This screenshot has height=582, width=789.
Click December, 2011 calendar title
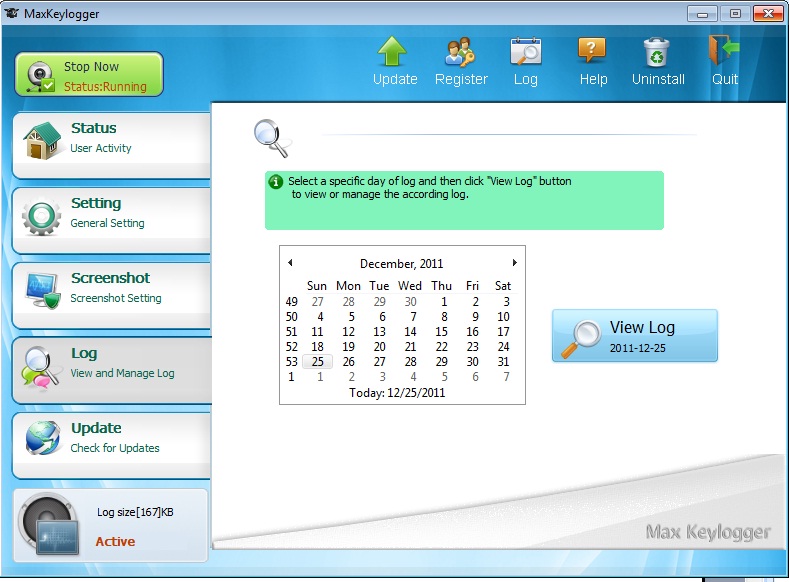pos(402,264)
